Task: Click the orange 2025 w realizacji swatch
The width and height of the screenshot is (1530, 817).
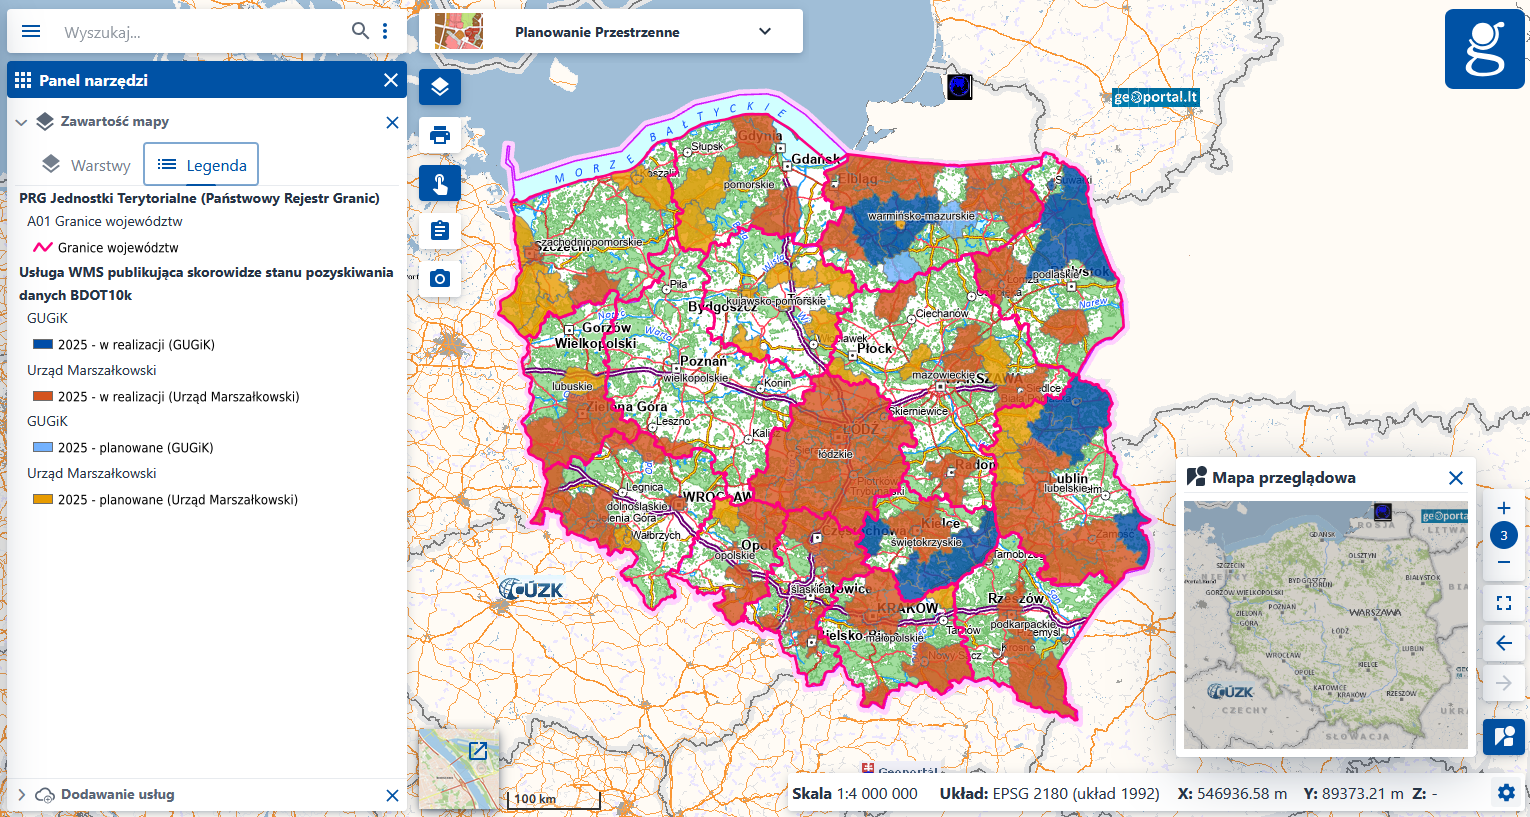Action: (x=43, y=396)
